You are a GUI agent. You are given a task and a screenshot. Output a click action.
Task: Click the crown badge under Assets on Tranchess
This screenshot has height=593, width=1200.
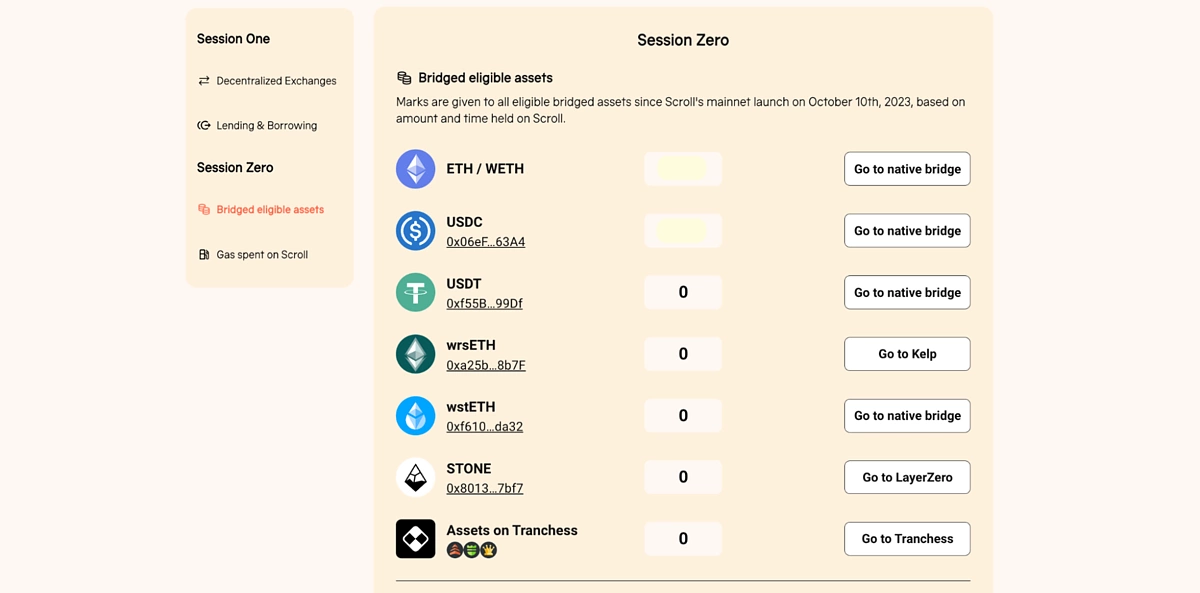487,549
